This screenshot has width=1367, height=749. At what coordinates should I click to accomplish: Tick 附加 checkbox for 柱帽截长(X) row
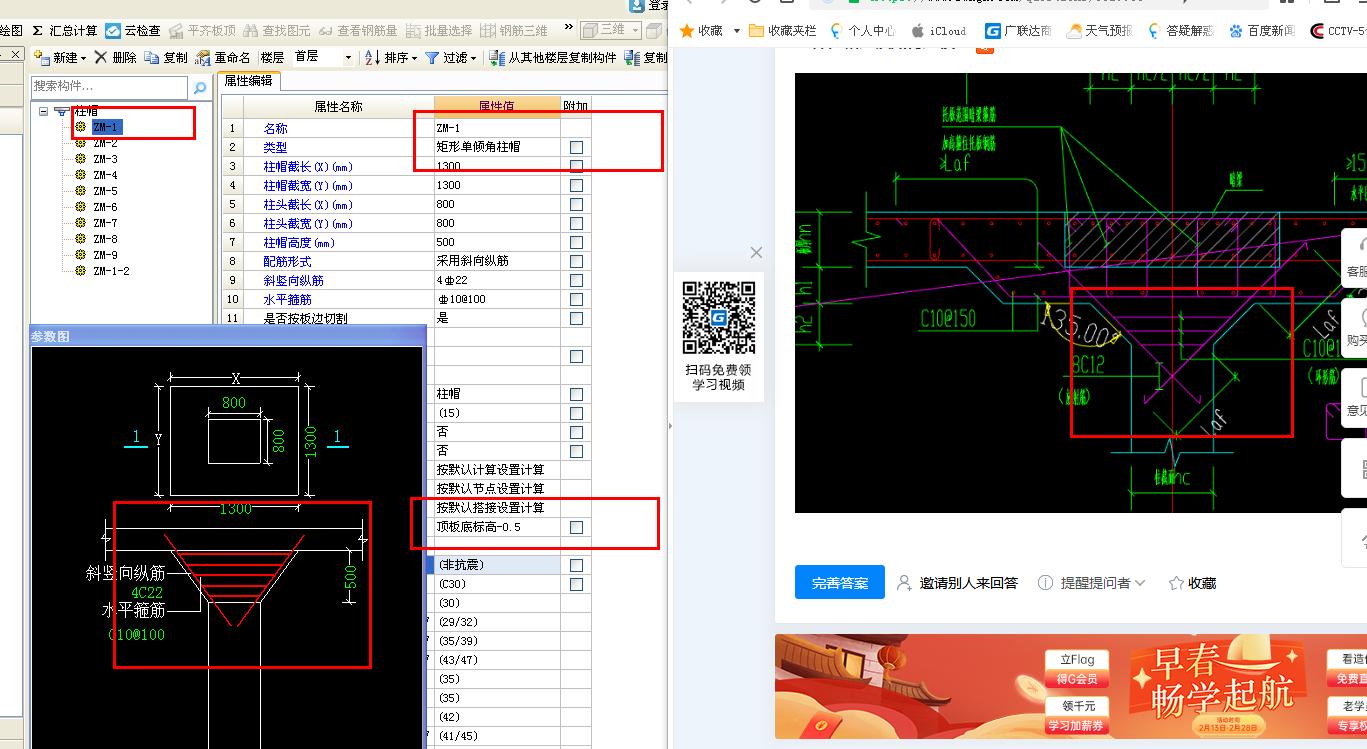tap(576, 166)
